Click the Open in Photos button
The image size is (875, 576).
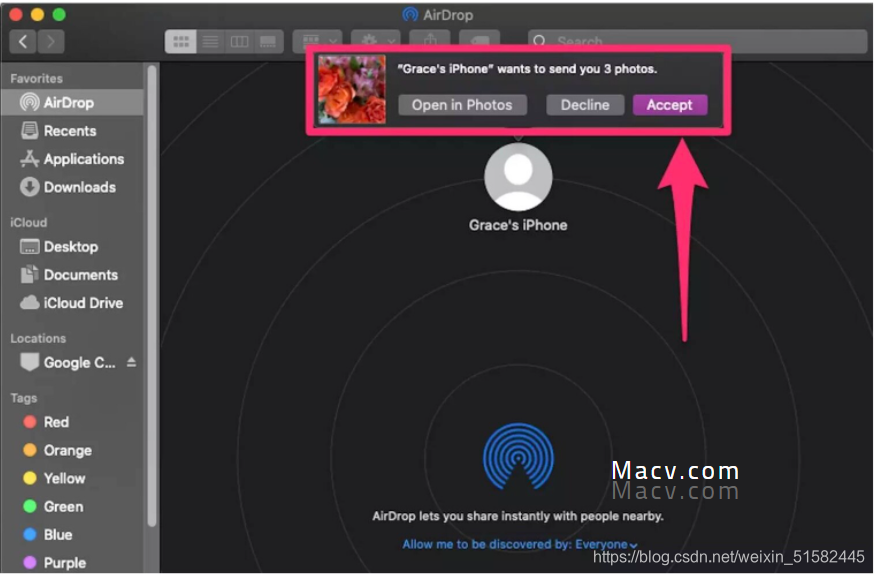coord(462,105)
